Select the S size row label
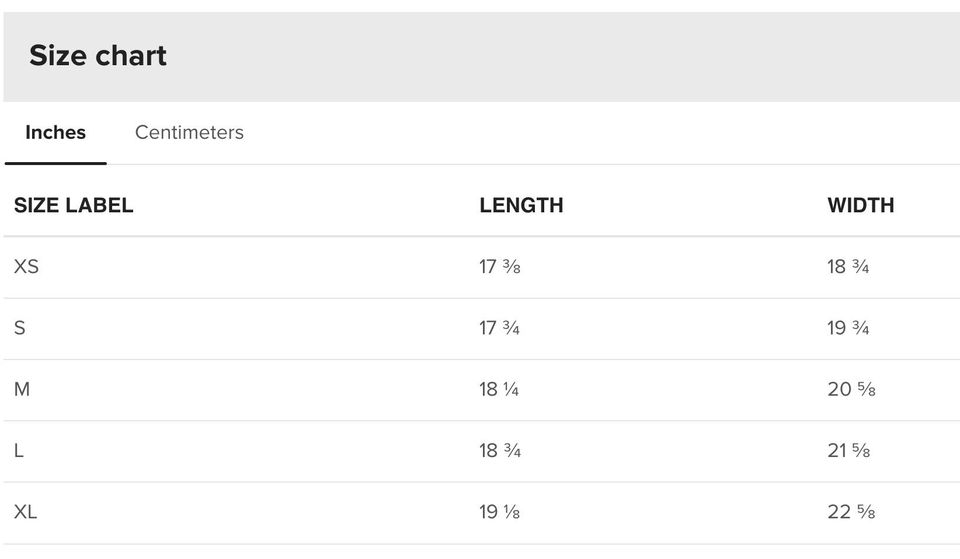The image size is (960, 559). coord(20,328)
